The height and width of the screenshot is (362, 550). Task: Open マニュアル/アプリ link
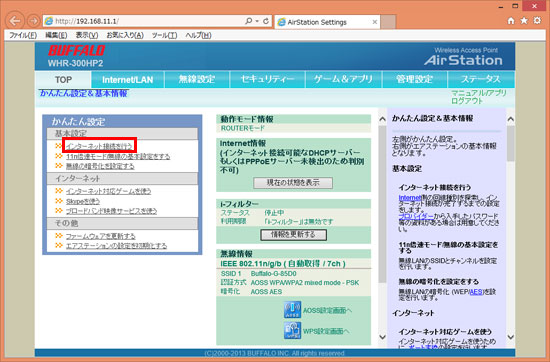point(478,93)
